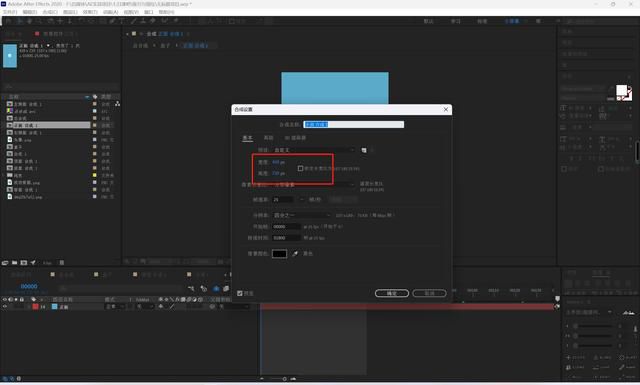Select the Eraser tool
The height and width of the screenshot is (385, 640).
coord(153,21)
